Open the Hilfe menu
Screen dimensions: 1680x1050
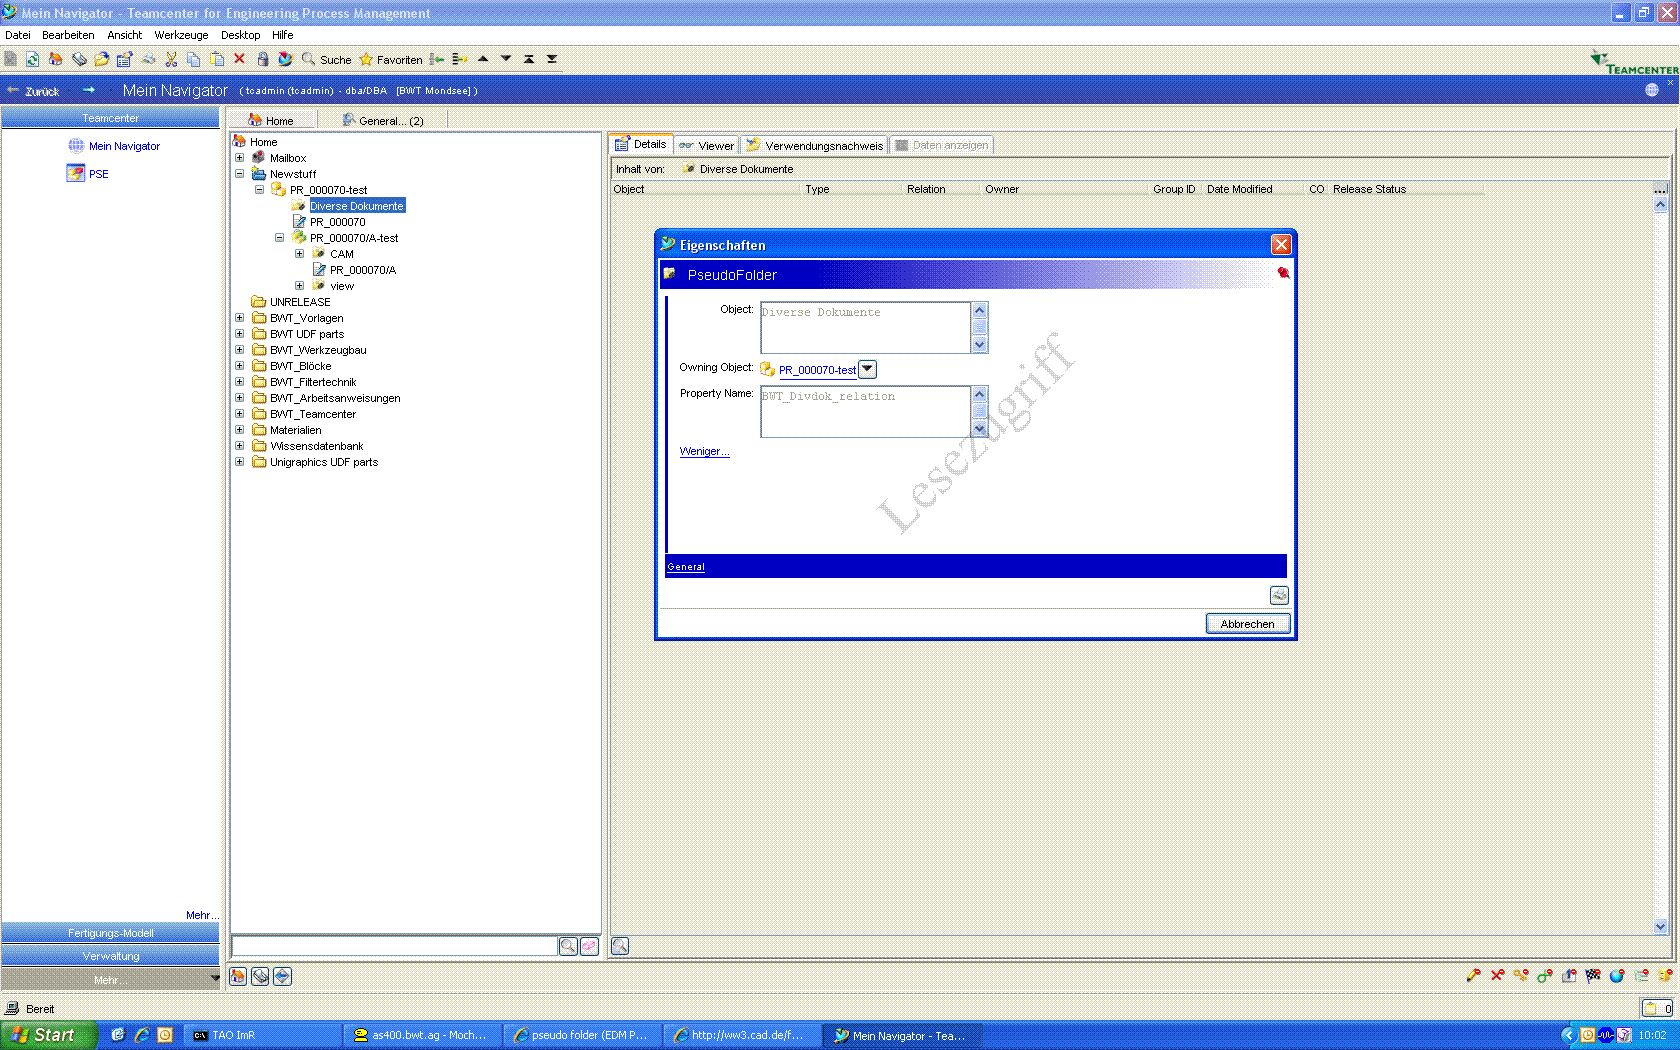pos(283,35)
